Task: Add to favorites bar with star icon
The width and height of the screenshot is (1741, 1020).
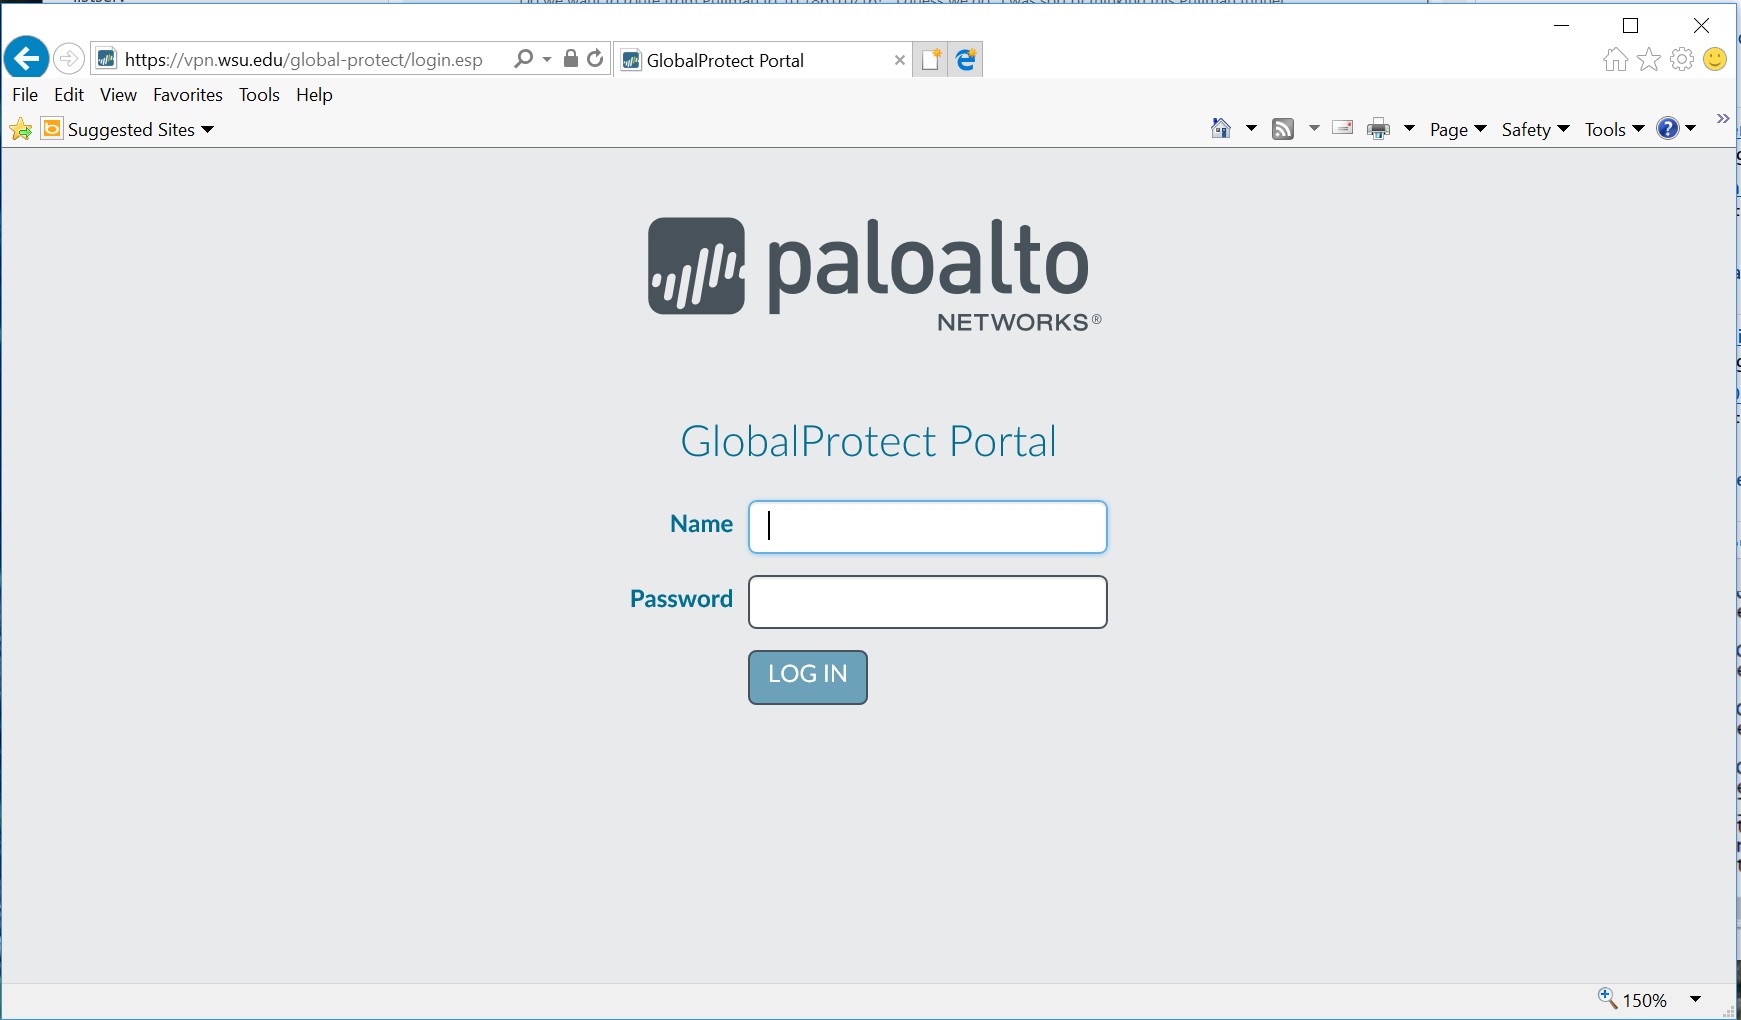Action: (x=20, y=129)
